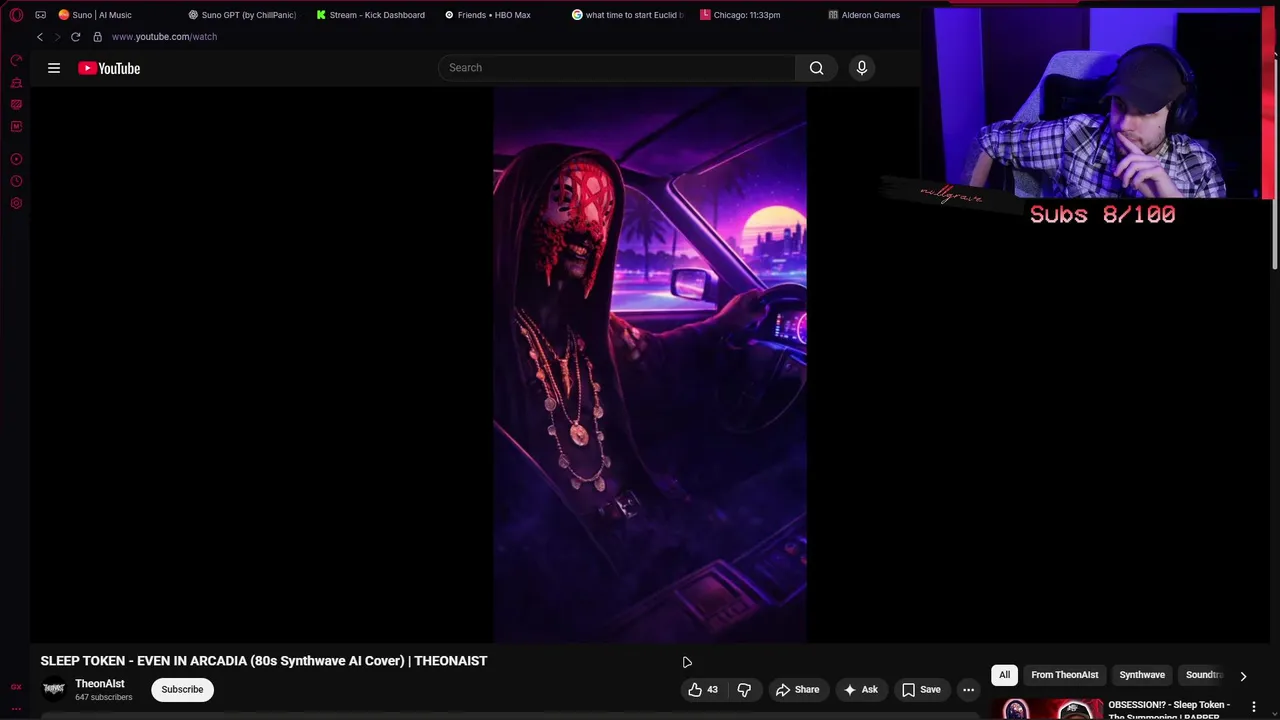This screenshot has height=720, width=1280.
Task: Click the YouTube search input field
Action: pos(617,68)
